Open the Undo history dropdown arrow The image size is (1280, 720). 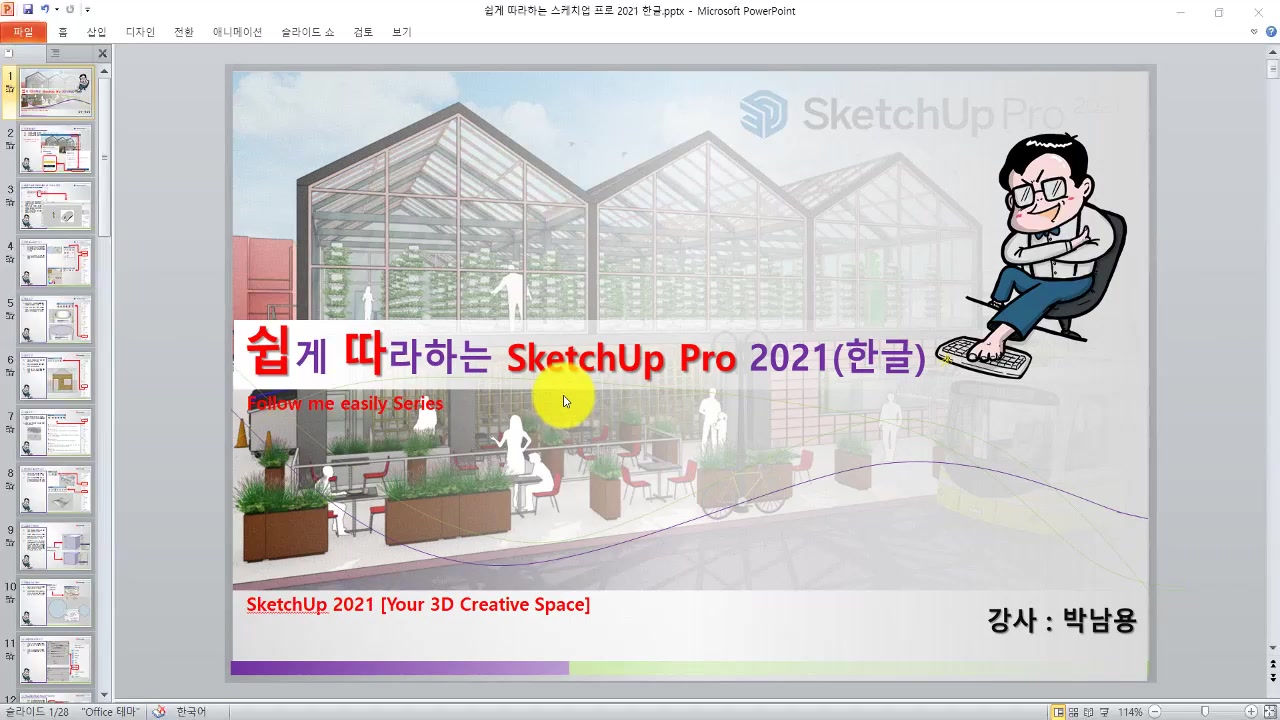[56, 10]
